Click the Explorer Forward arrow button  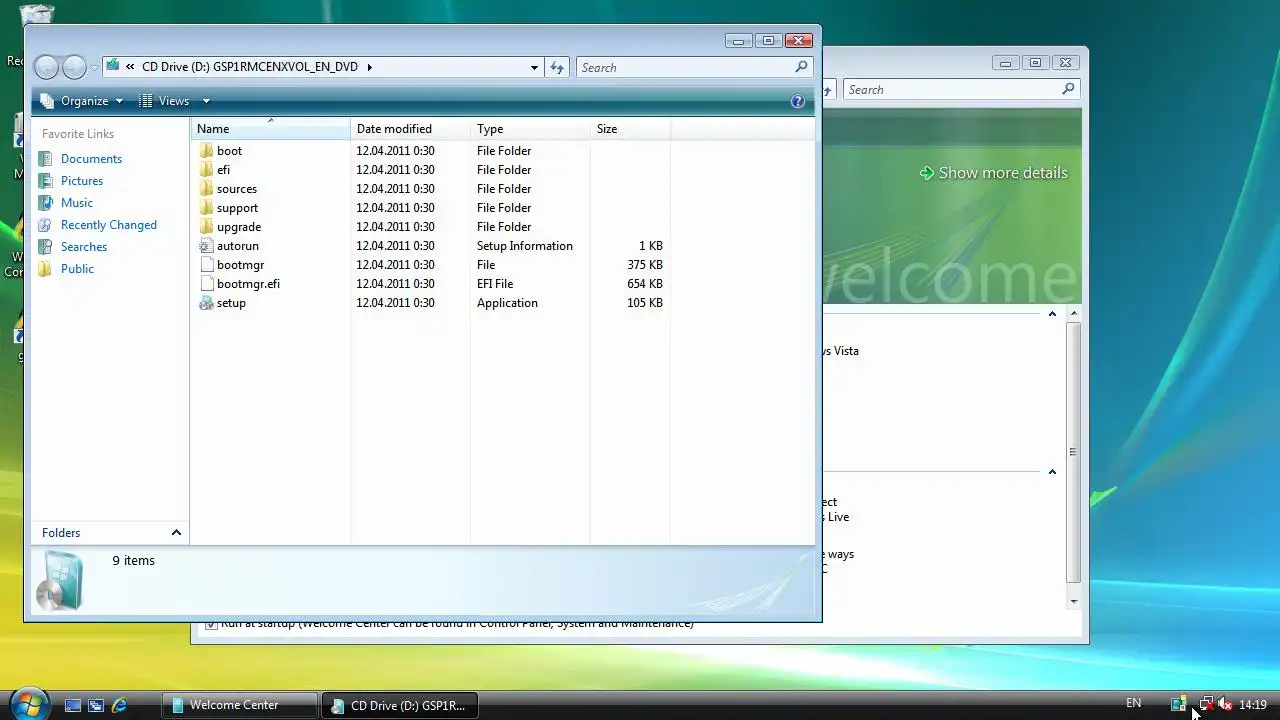pyautogui.click(x=74, y=67)
